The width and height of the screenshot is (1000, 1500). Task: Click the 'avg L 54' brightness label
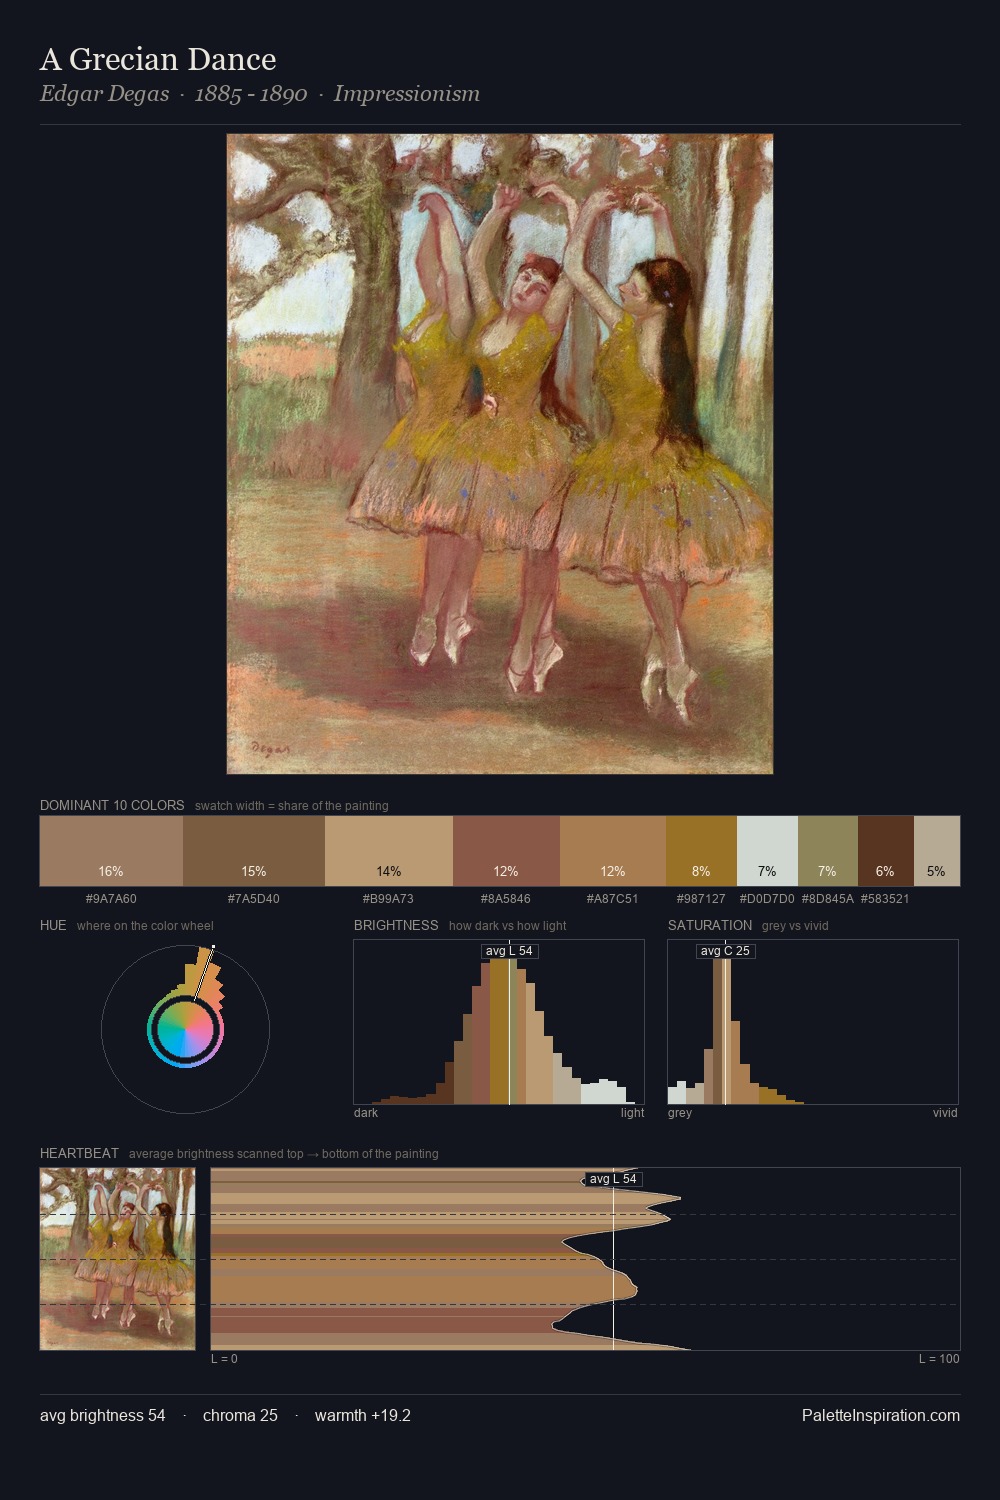click(509, 951)
